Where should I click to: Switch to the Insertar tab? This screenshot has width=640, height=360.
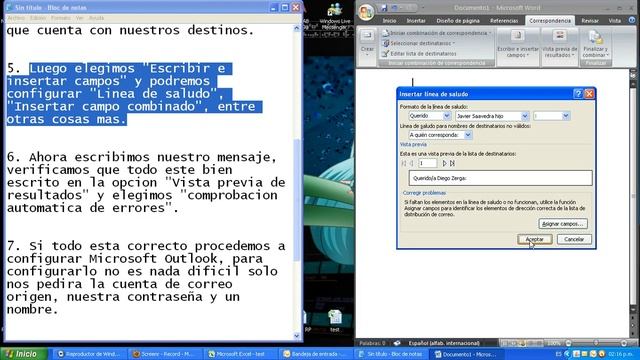click(x=416, y=20)
